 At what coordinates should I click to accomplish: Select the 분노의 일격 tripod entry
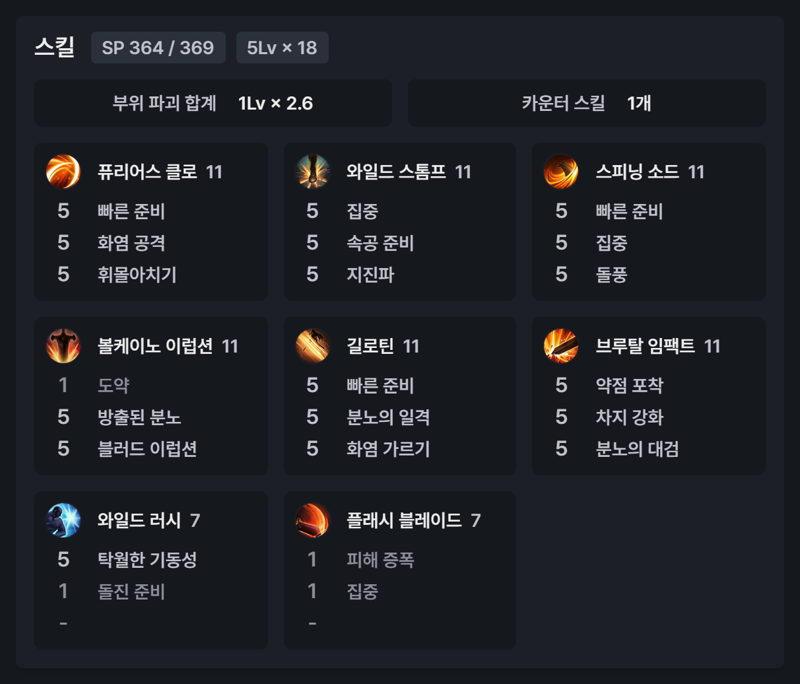point(388,417)
